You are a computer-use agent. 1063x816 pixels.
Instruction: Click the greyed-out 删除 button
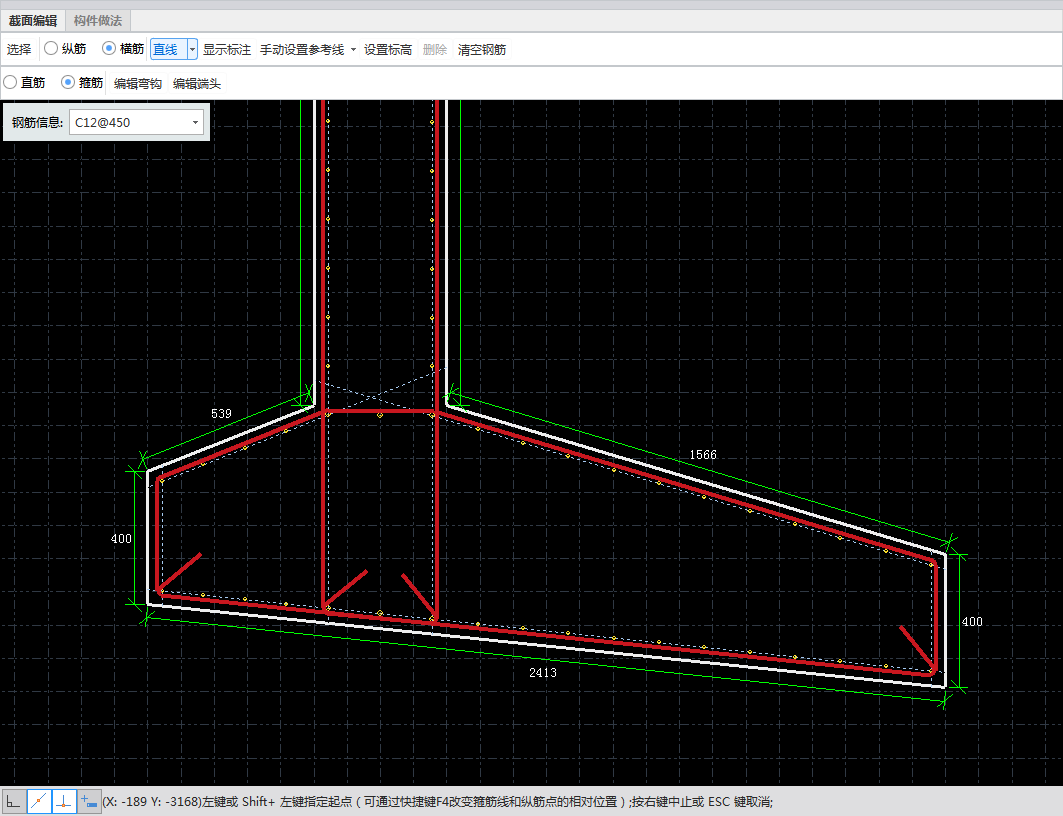[435, 49]
